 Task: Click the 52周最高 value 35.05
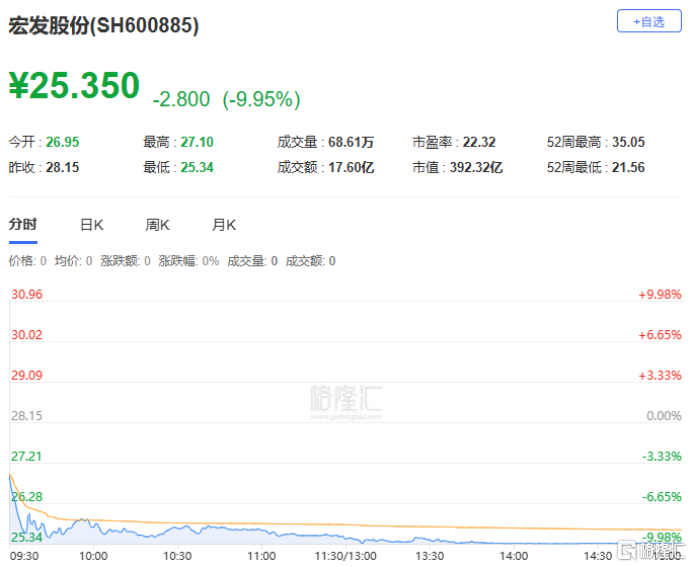pos(628,142)
